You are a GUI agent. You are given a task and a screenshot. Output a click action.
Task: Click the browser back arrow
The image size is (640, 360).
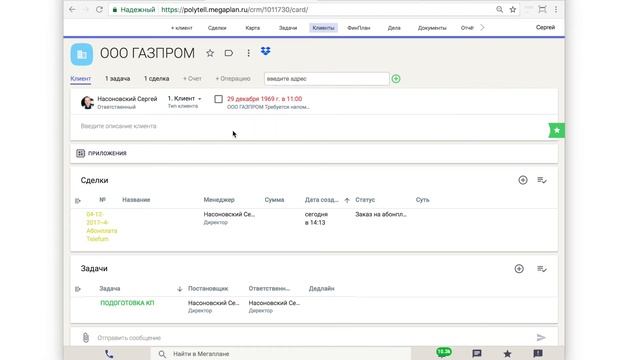click(x=72, y=9)
